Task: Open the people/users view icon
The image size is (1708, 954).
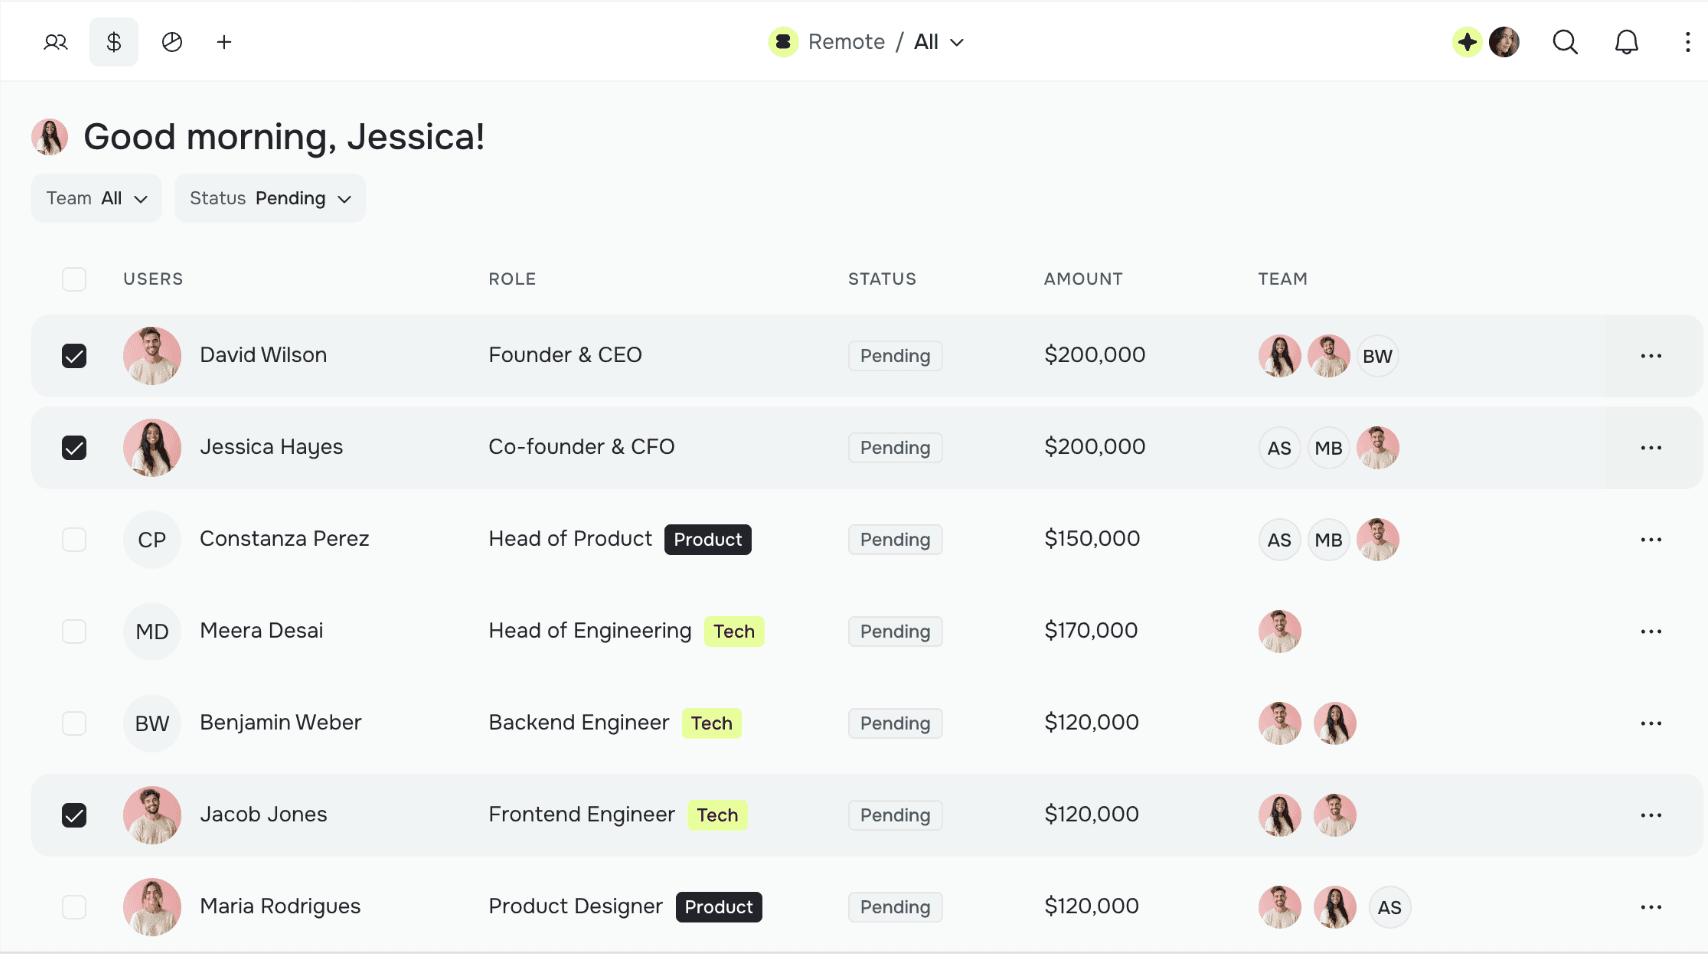Action: coord(56,42)
